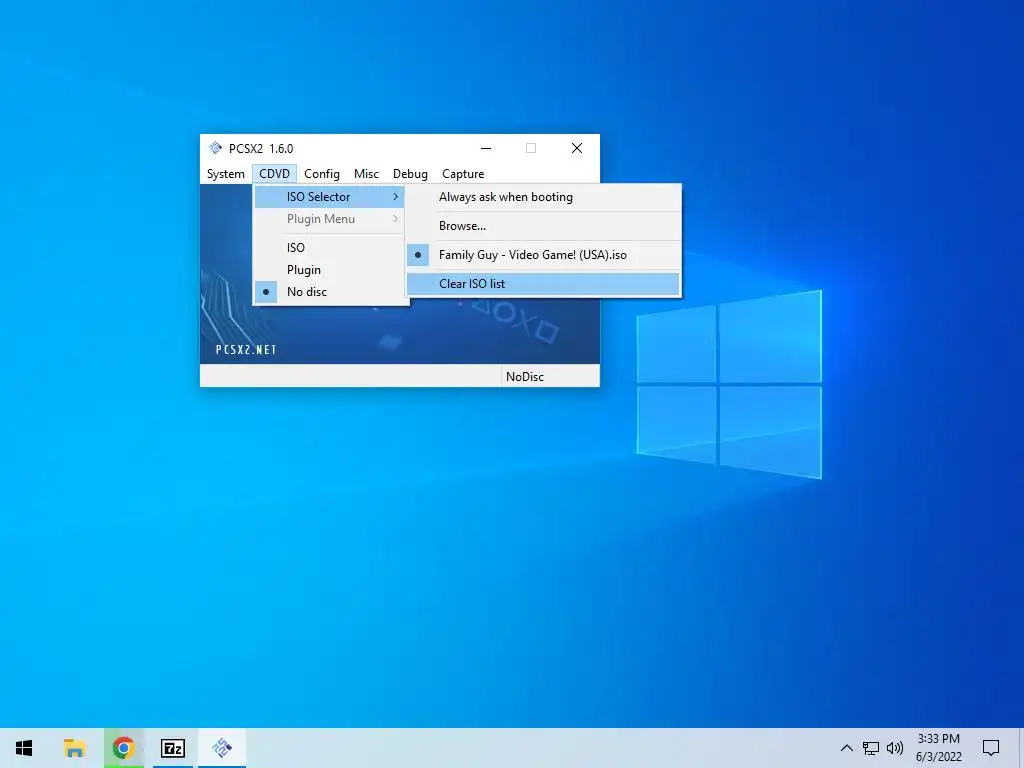Click Browse... to pick an ISO
The height and width of the screenshot is (768, 1024).
[543, 226]
